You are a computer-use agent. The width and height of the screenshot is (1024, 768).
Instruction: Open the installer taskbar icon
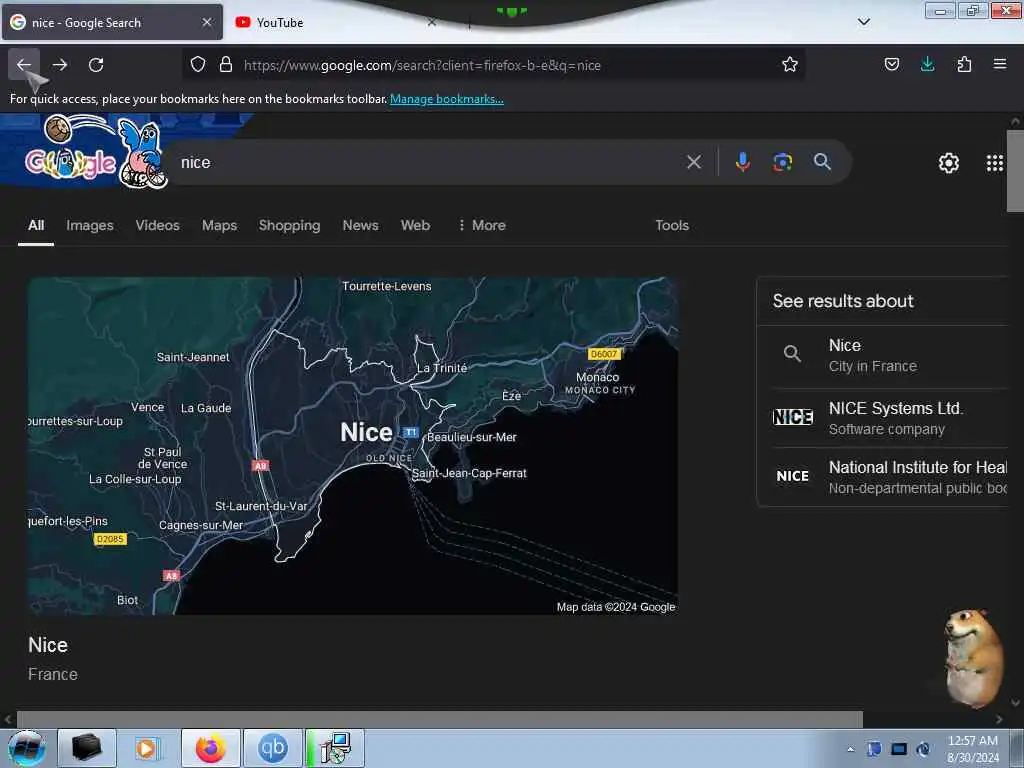tap(335, 748)
